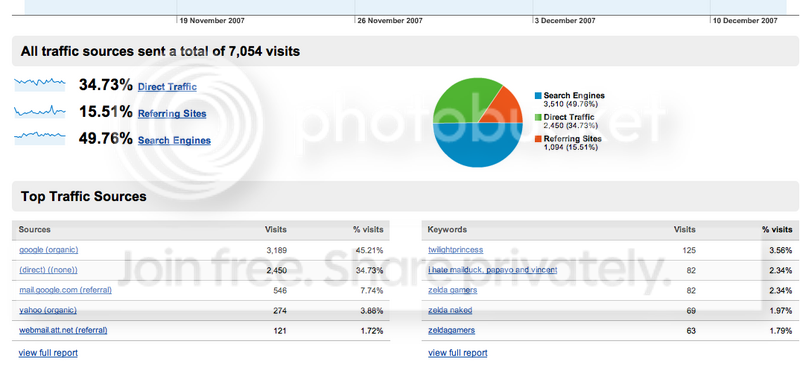Open the Direct Traffic link
The width and height of the screenshot is (800, 382).
167,87
